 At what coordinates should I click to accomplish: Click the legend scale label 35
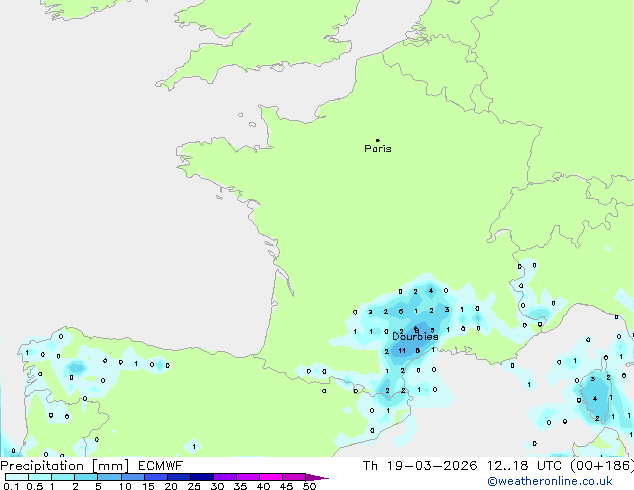[240, 486]
